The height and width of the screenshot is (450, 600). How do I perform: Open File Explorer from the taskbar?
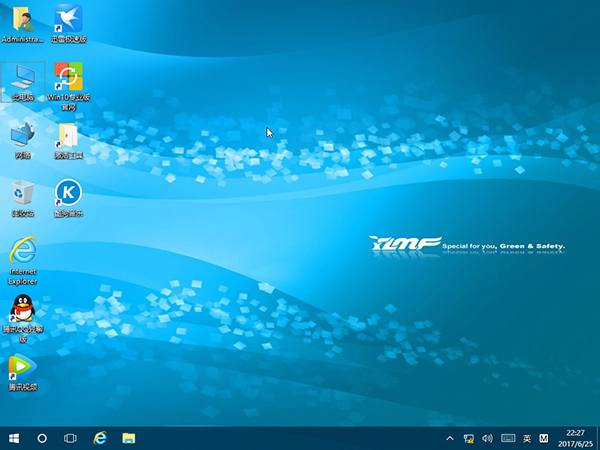click(129, 438)
